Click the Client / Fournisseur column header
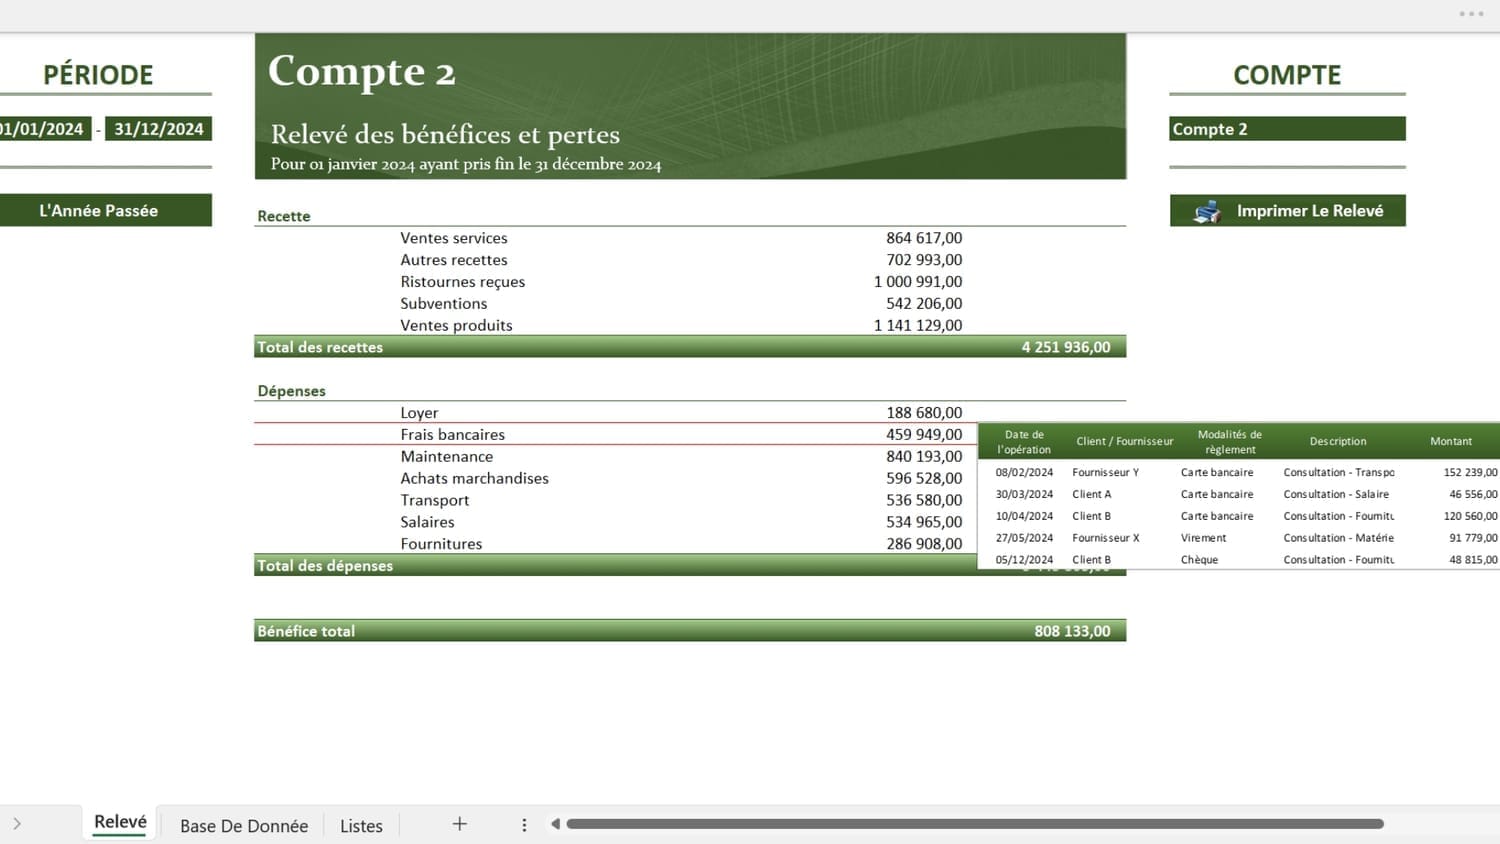This screenshot has height=844, width=1500. point(1125,442)
